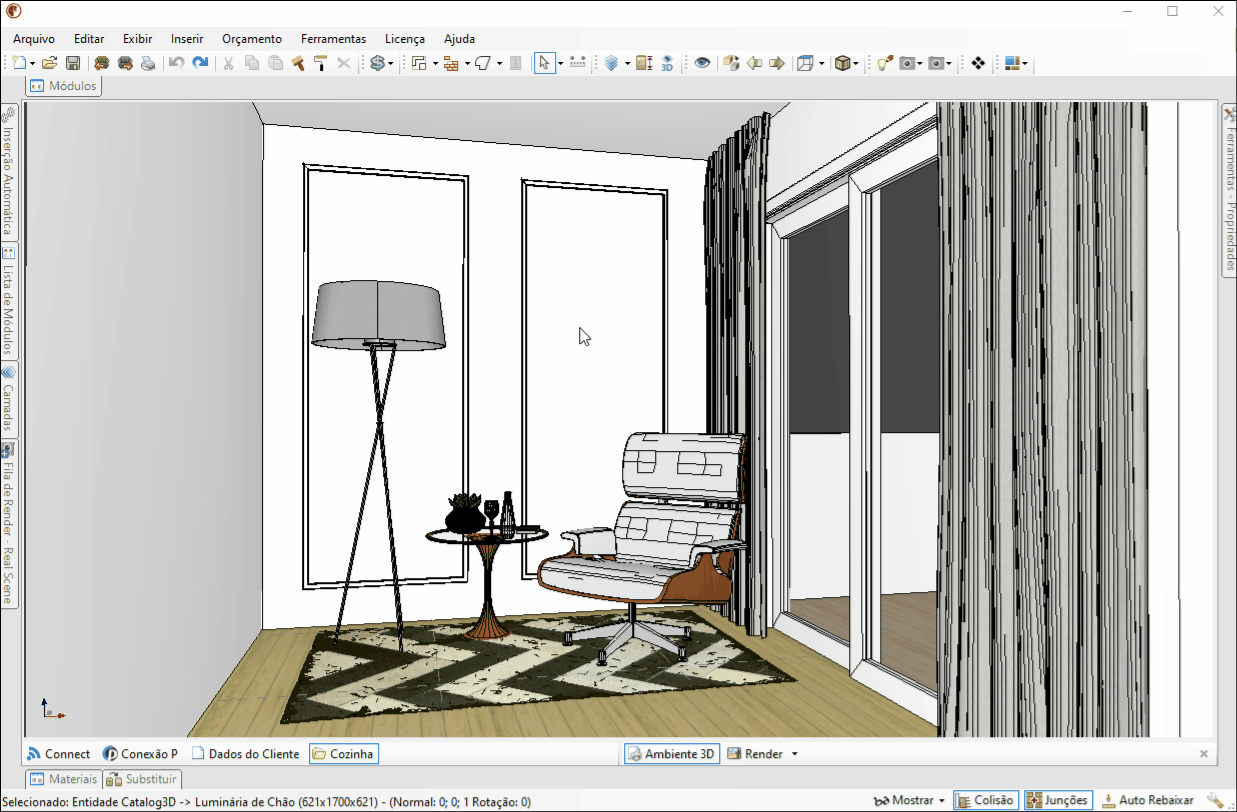Click the dimension heights icon
The width and height of the screenshot is (1237, 812).
tap(644, 63)
